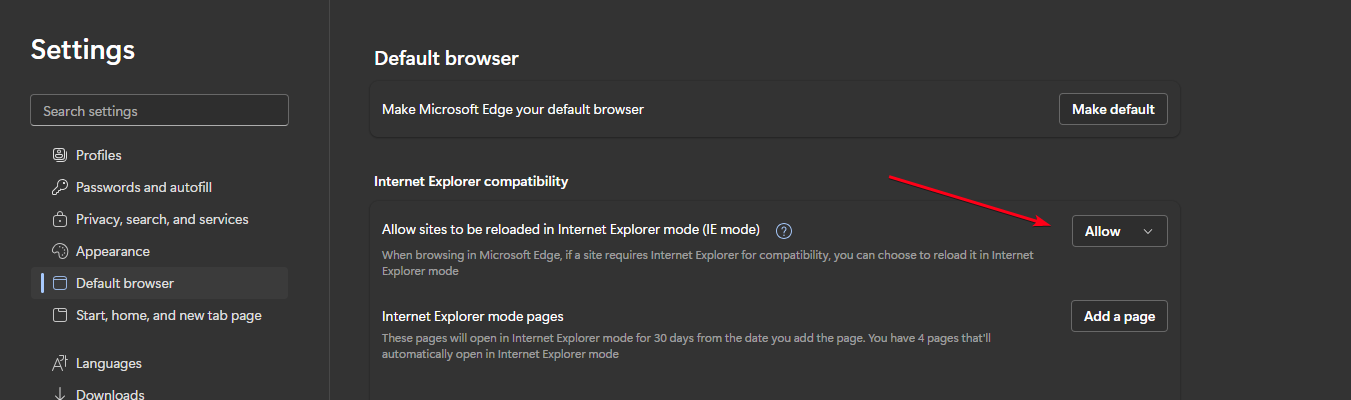Screen dimensions: 1351x400
Task: Click the Default browser window icon
Action: coord(59,283)
